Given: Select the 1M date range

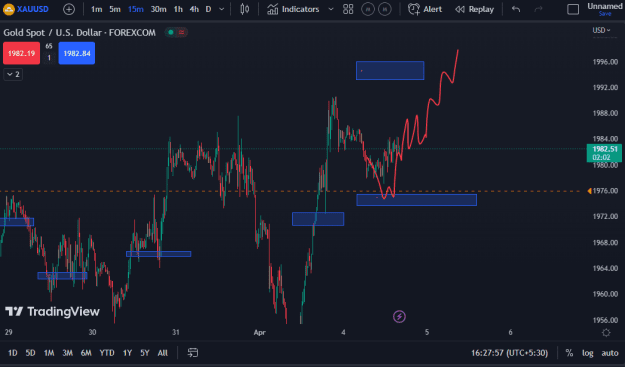Looking at the screenshot, I should (x=49, y=353).
